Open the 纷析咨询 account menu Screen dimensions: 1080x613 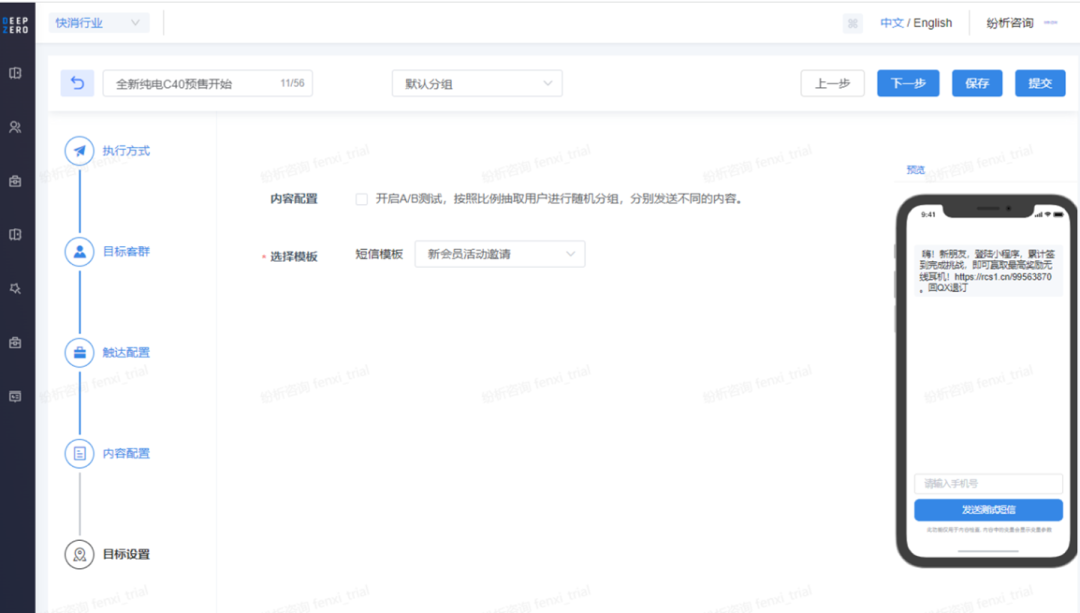1012,22
